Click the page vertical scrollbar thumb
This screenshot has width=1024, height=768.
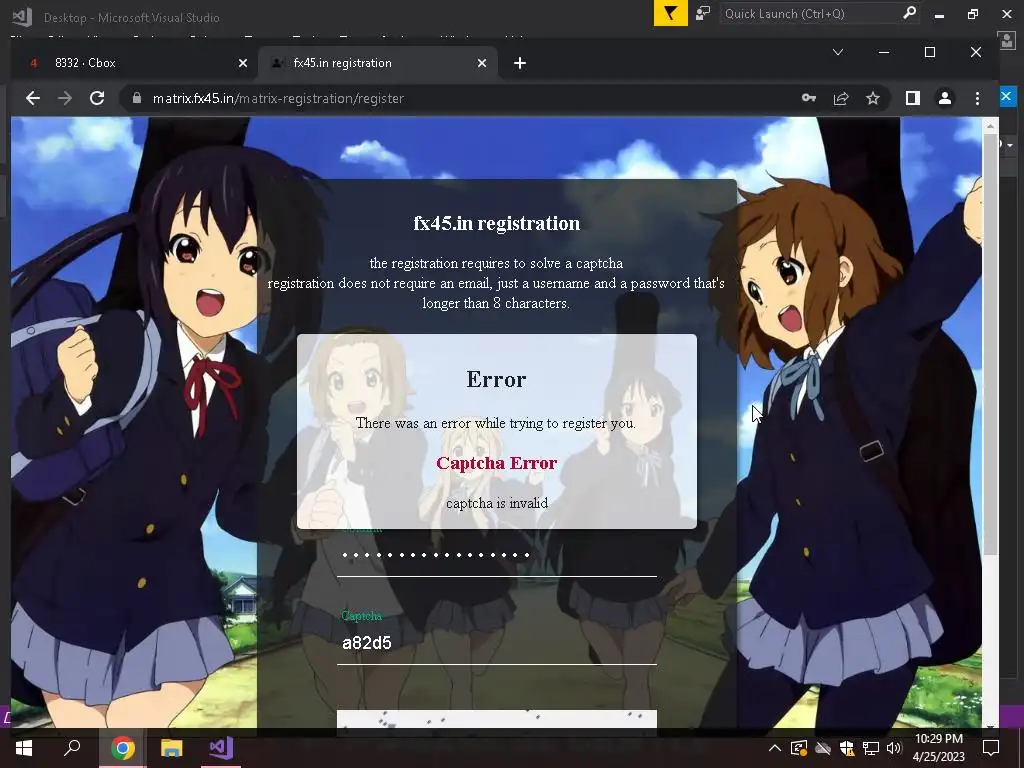point(991,343)
